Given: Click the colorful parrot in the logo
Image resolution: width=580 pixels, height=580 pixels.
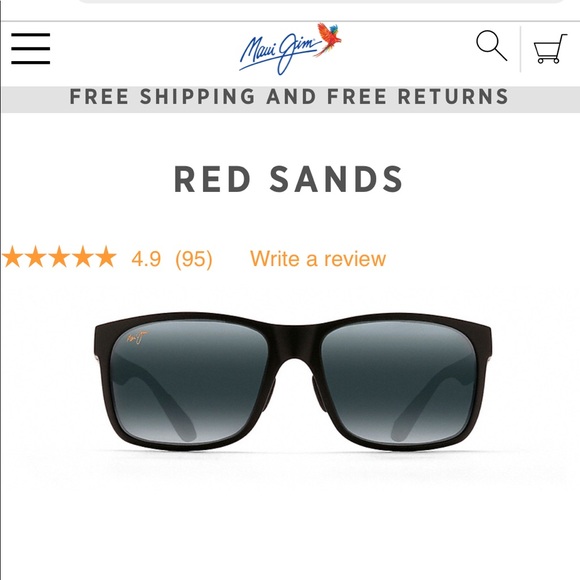Looking at the screenshot, I should coord(328,38).
